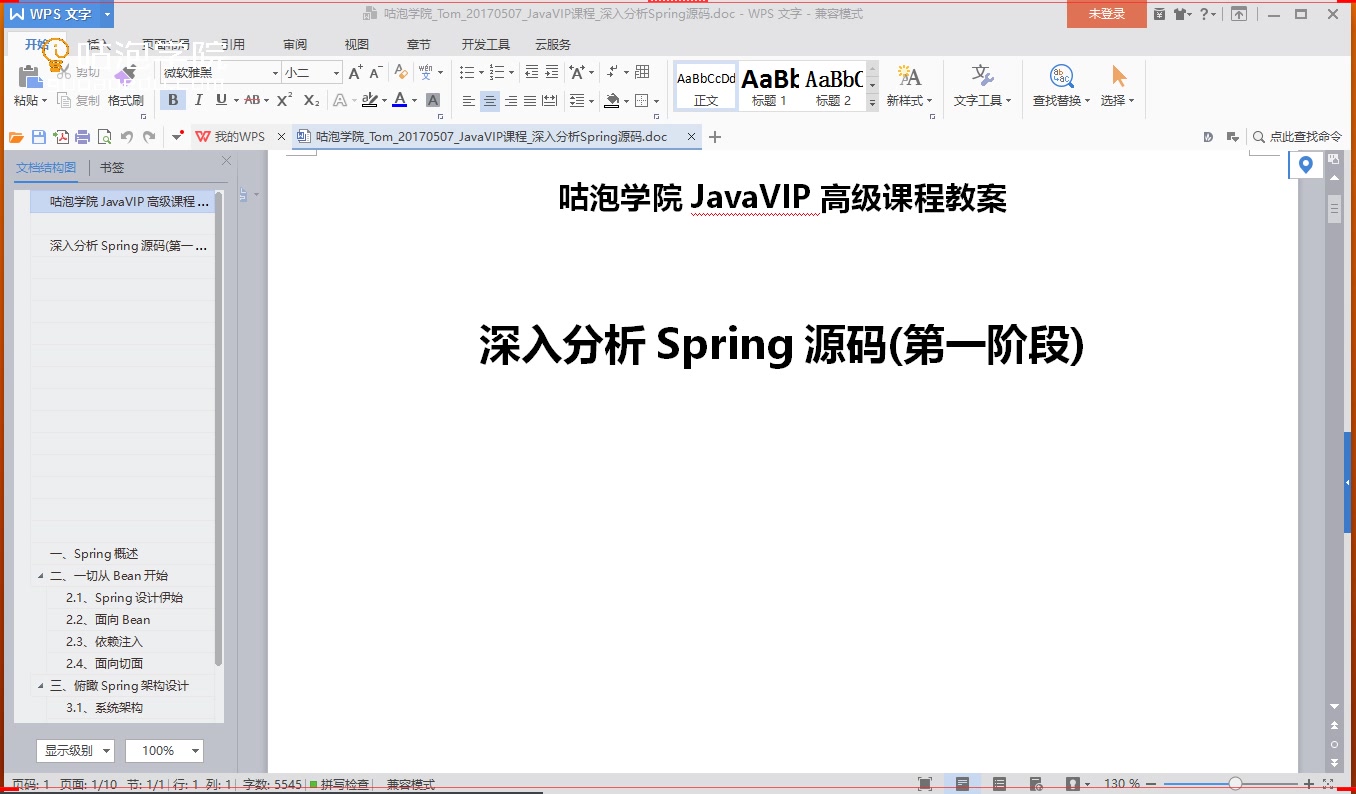1356x794 pixels.
Task: Decrease paragraph indent
Action: click(x=531, y=72)
